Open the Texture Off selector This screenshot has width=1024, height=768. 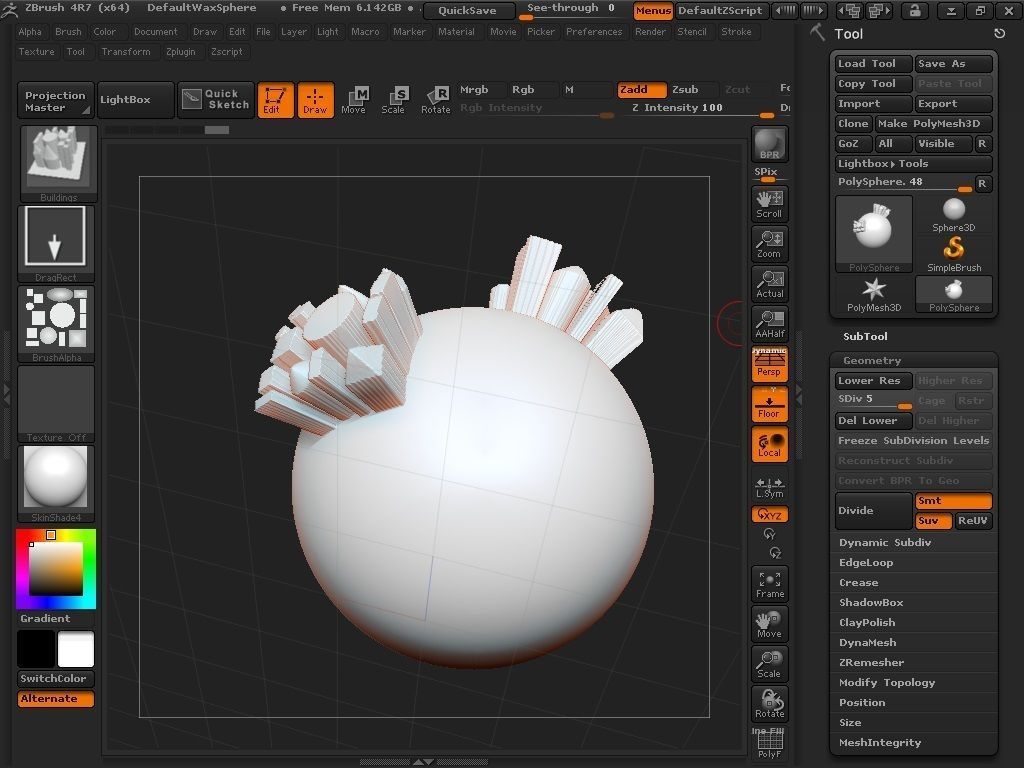pyautogui.click(x=56, y=404)
